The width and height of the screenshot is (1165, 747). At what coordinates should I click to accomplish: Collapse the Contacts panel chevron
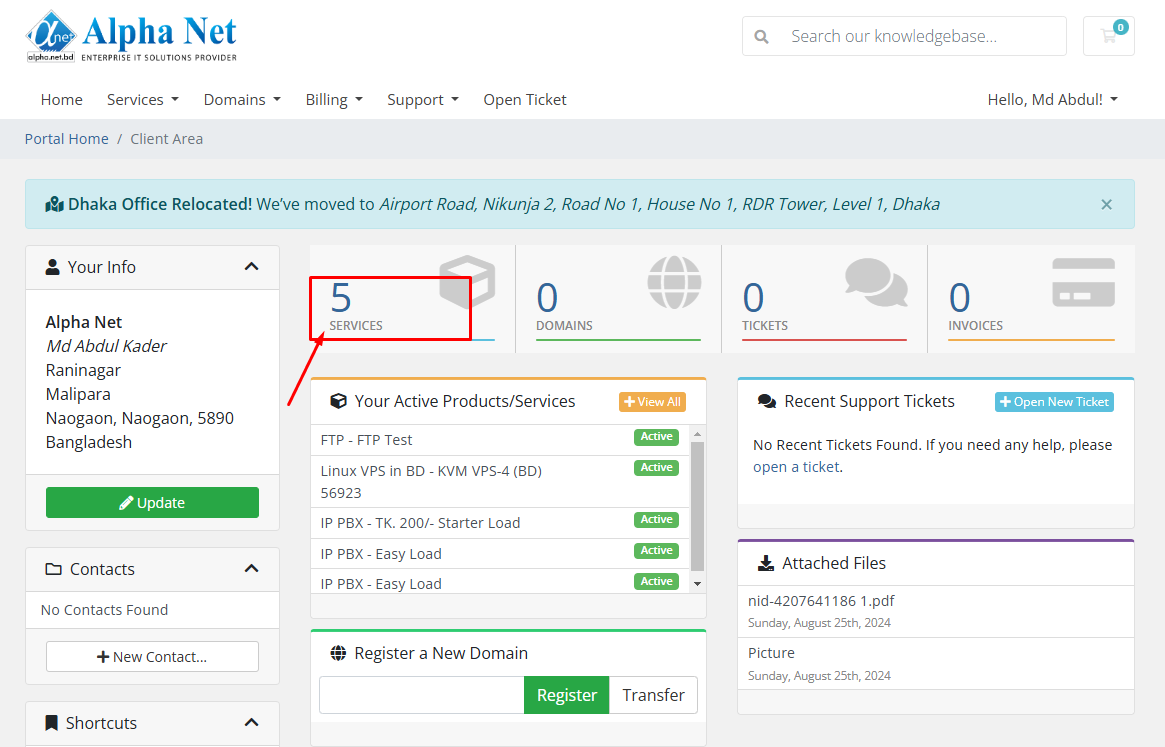point(251,569)
